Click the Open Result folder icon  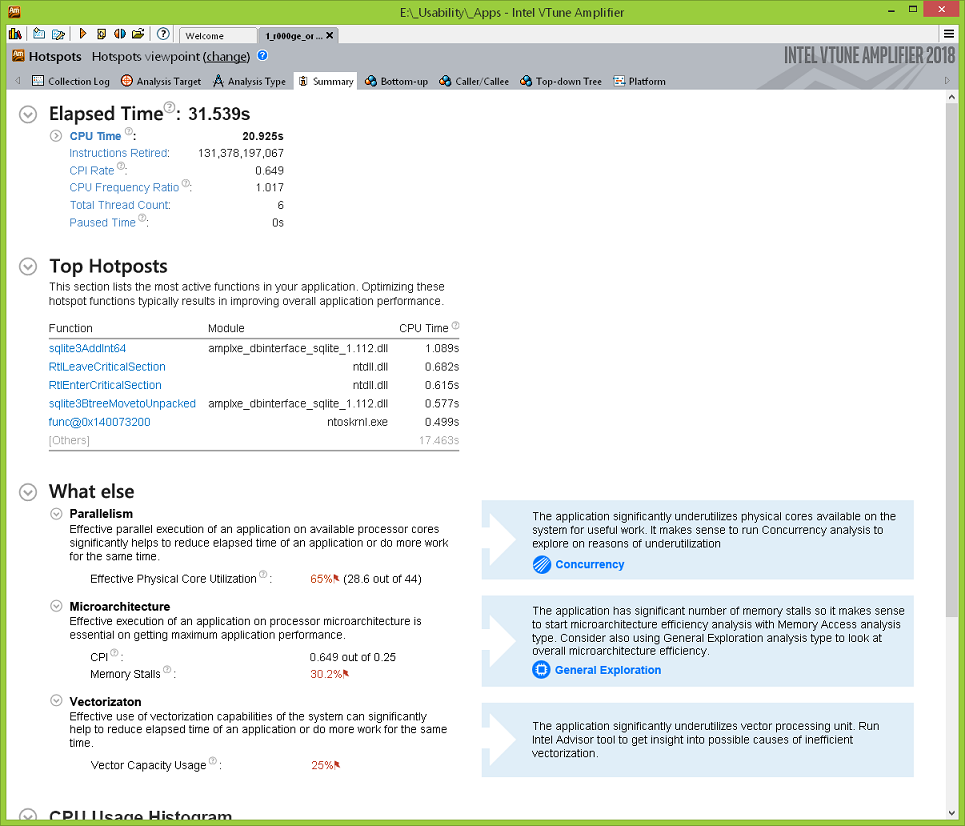138,34
